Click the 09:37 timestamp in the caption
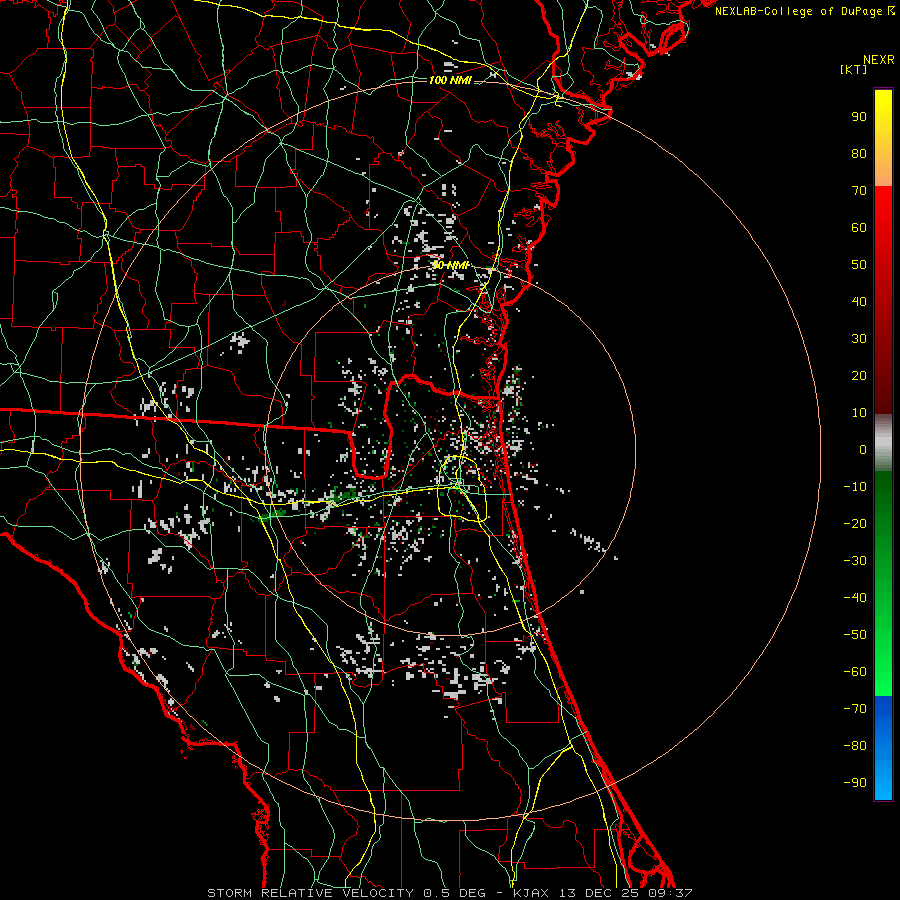The width and height of the screenshot is (900, 900). coord(670,893)
